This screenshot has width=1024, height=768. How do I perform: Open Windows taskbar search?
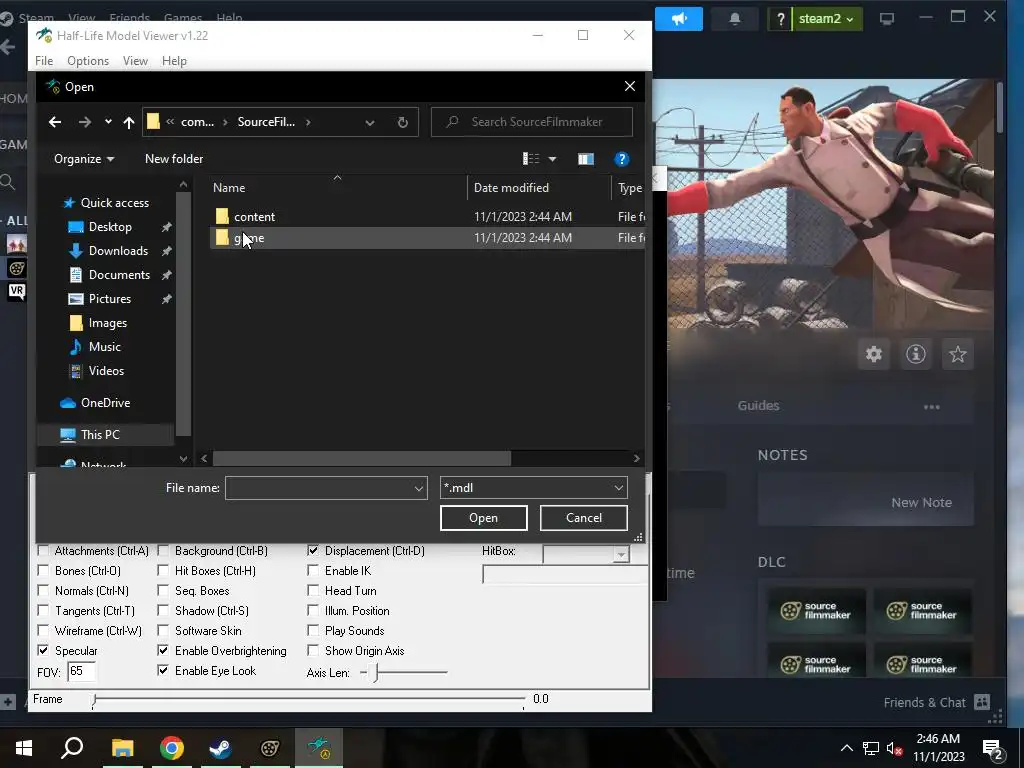tap(72, 748)
